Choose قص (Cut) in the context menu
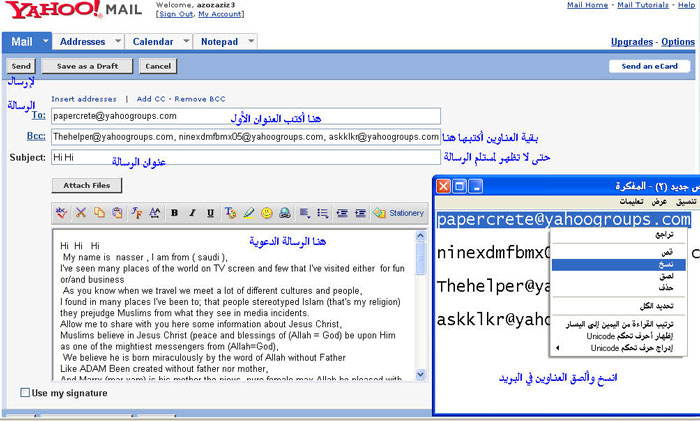 pos(618,252)
